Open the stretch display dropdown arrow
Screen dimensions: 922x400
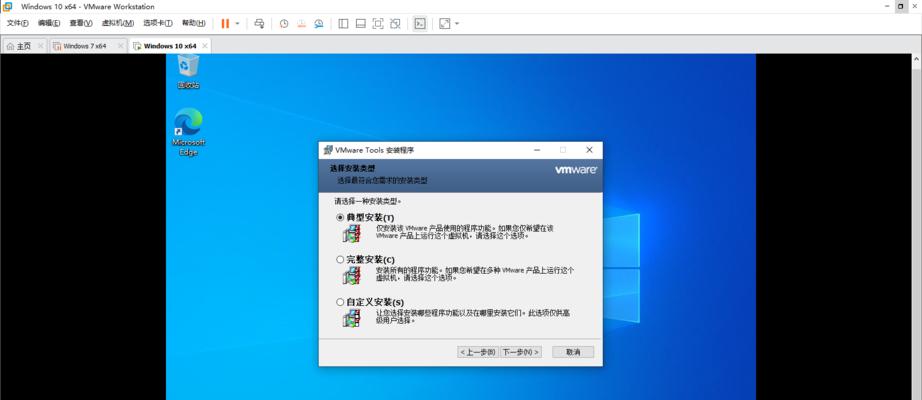(457, 24)
